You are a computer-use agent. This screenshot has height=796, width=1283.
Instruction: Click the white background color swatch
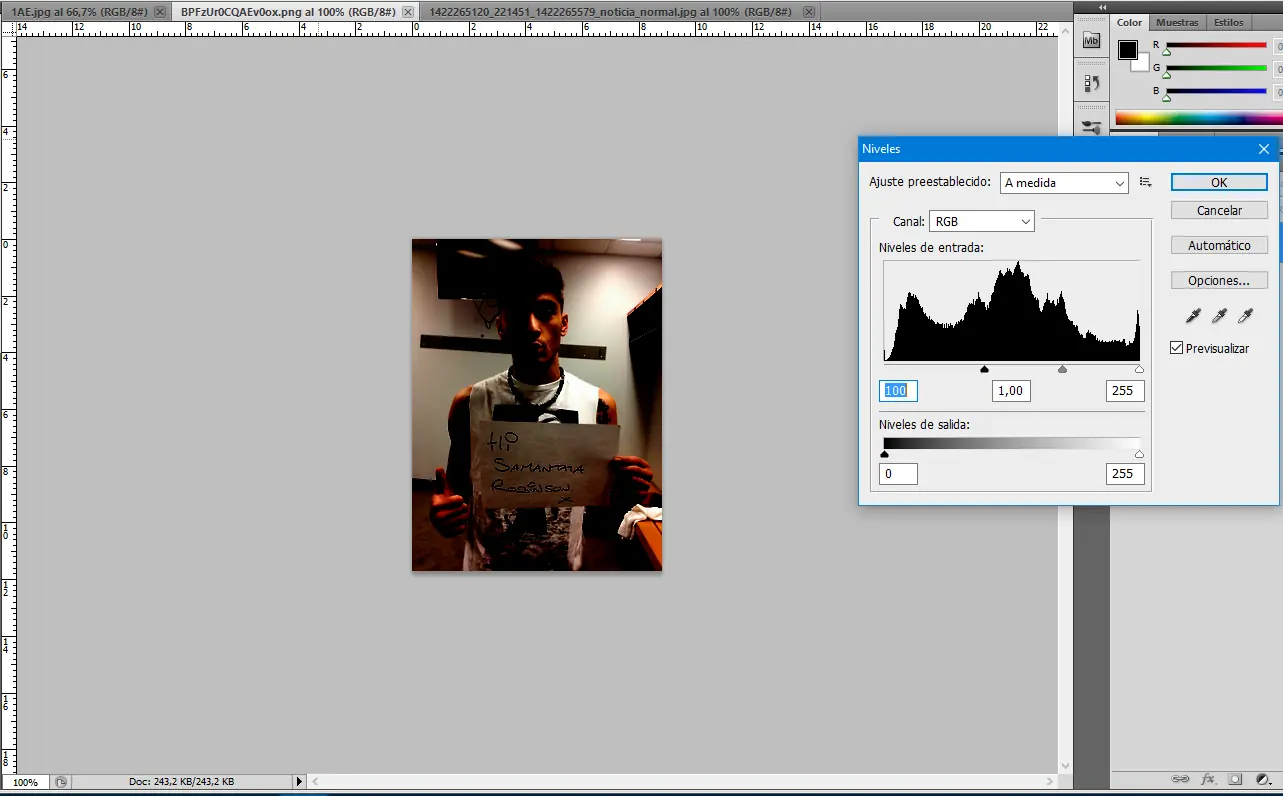[x=1141, y=66]
